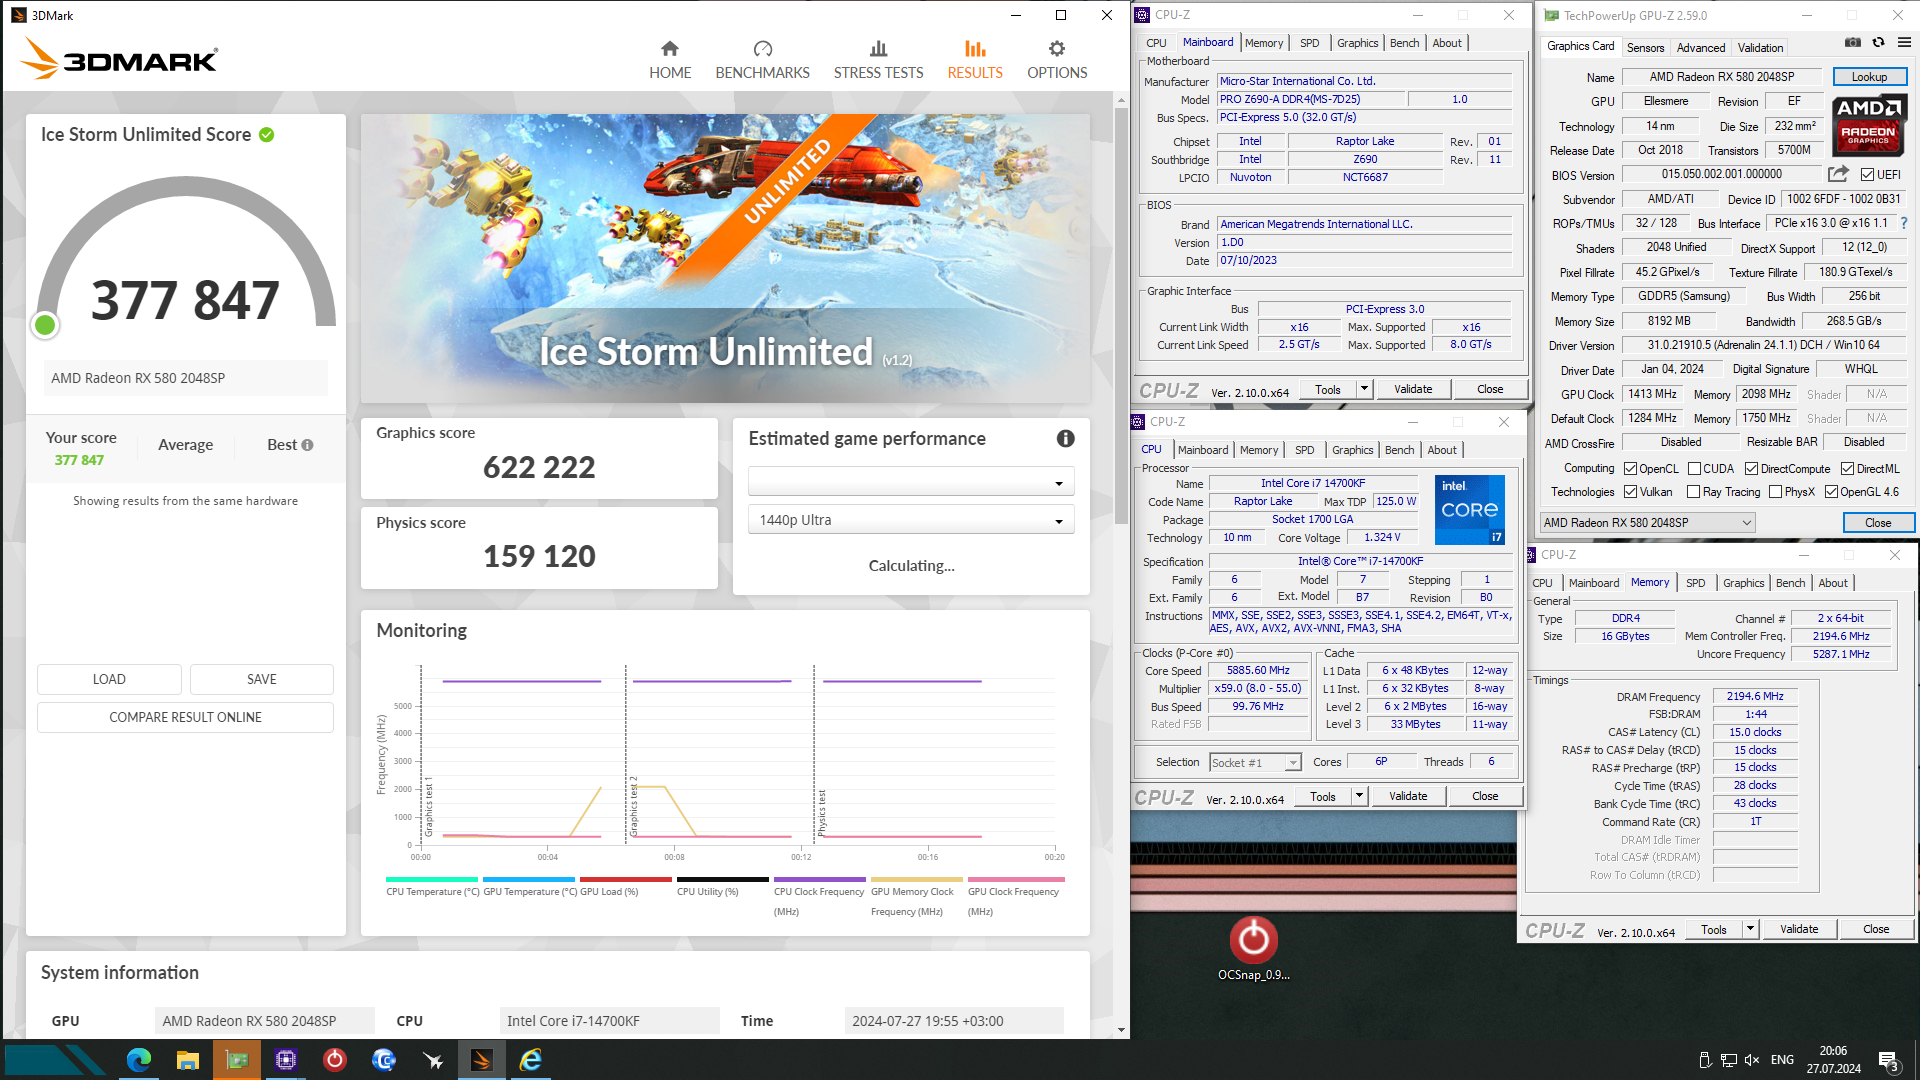Click COMPARE RESULT ONLINE
Screen dimensions: 1920x1080
point(185,717)
